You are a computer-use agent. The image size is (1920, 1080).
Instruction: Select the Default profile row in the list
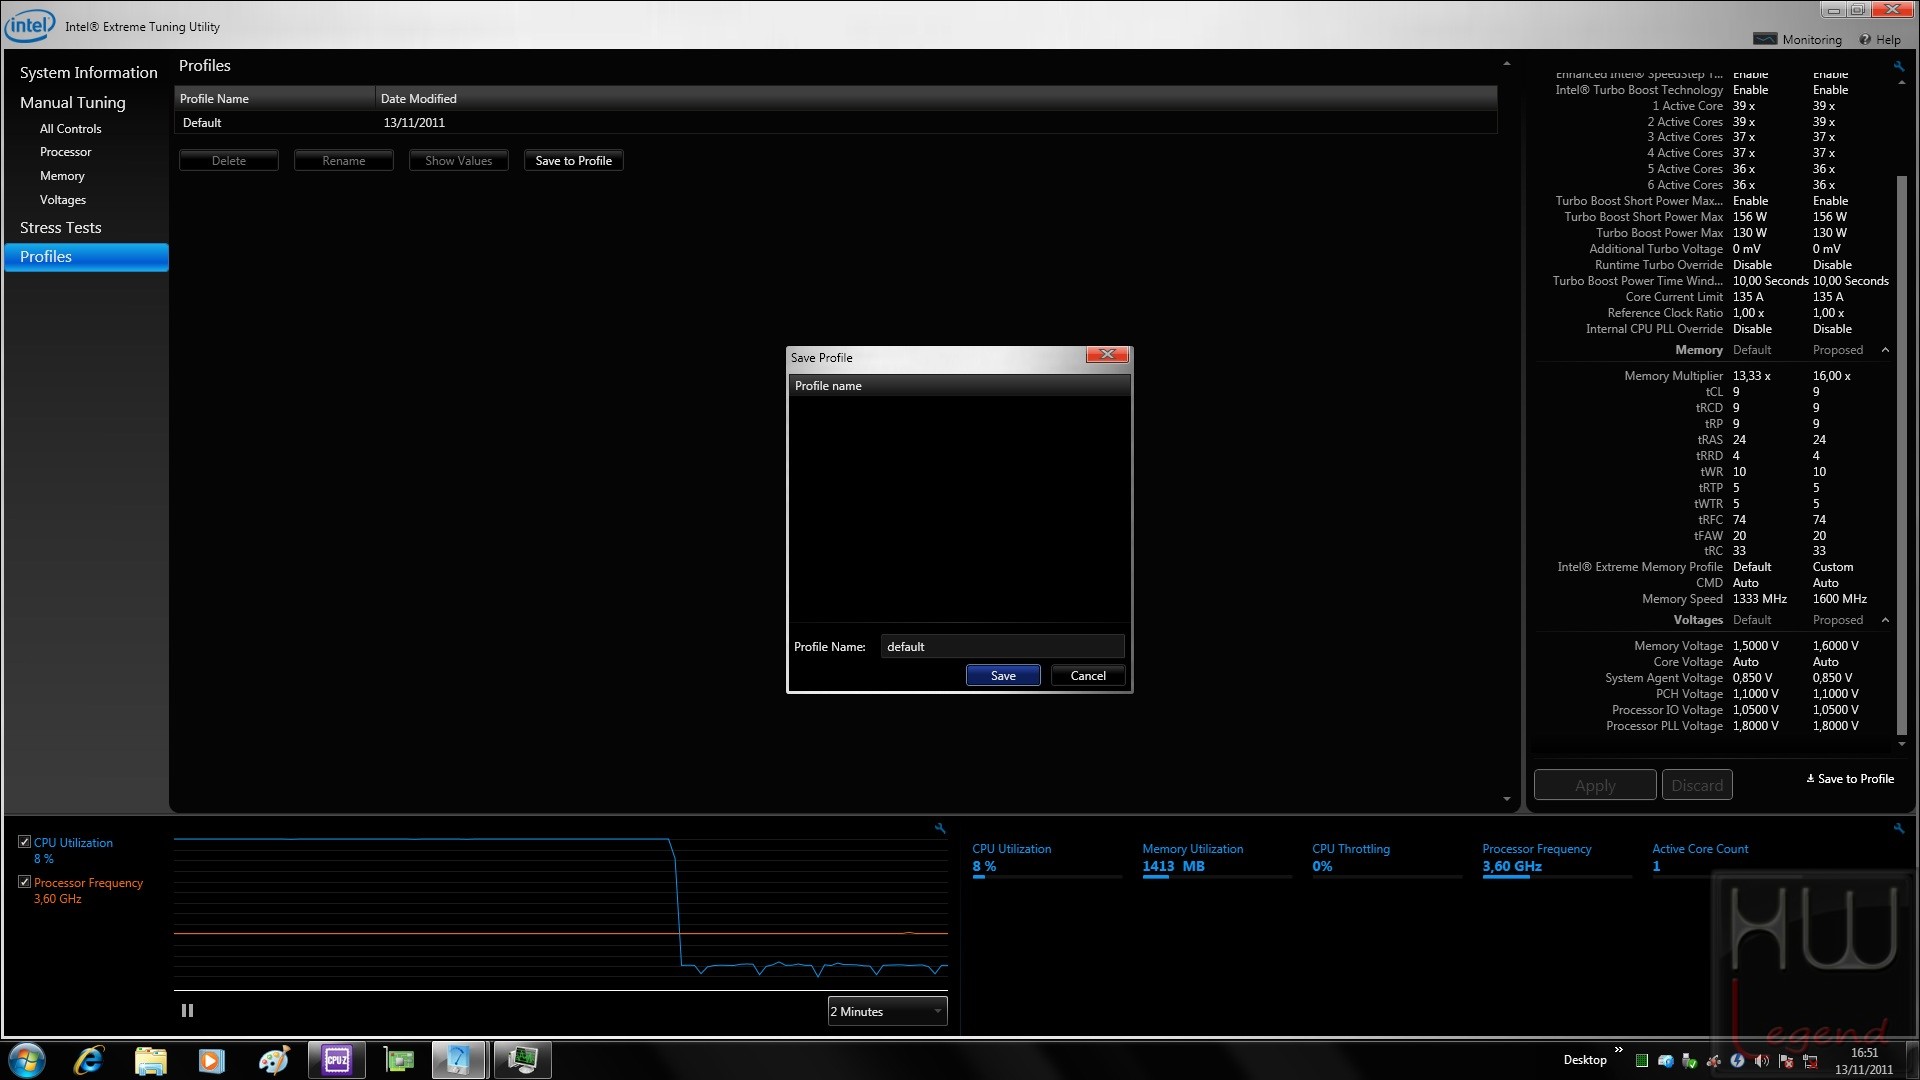click(x=835, y=123)
